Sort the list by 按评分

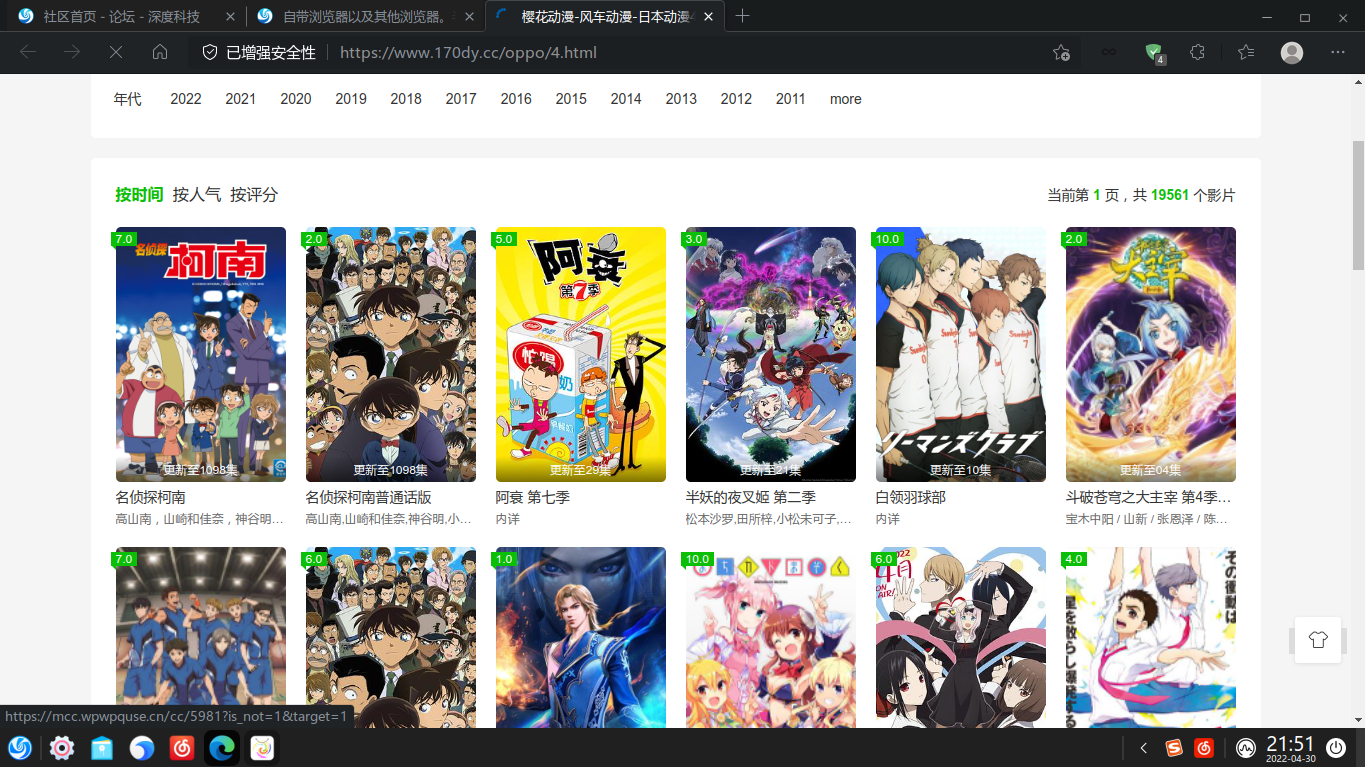click(x=254, y=195)
